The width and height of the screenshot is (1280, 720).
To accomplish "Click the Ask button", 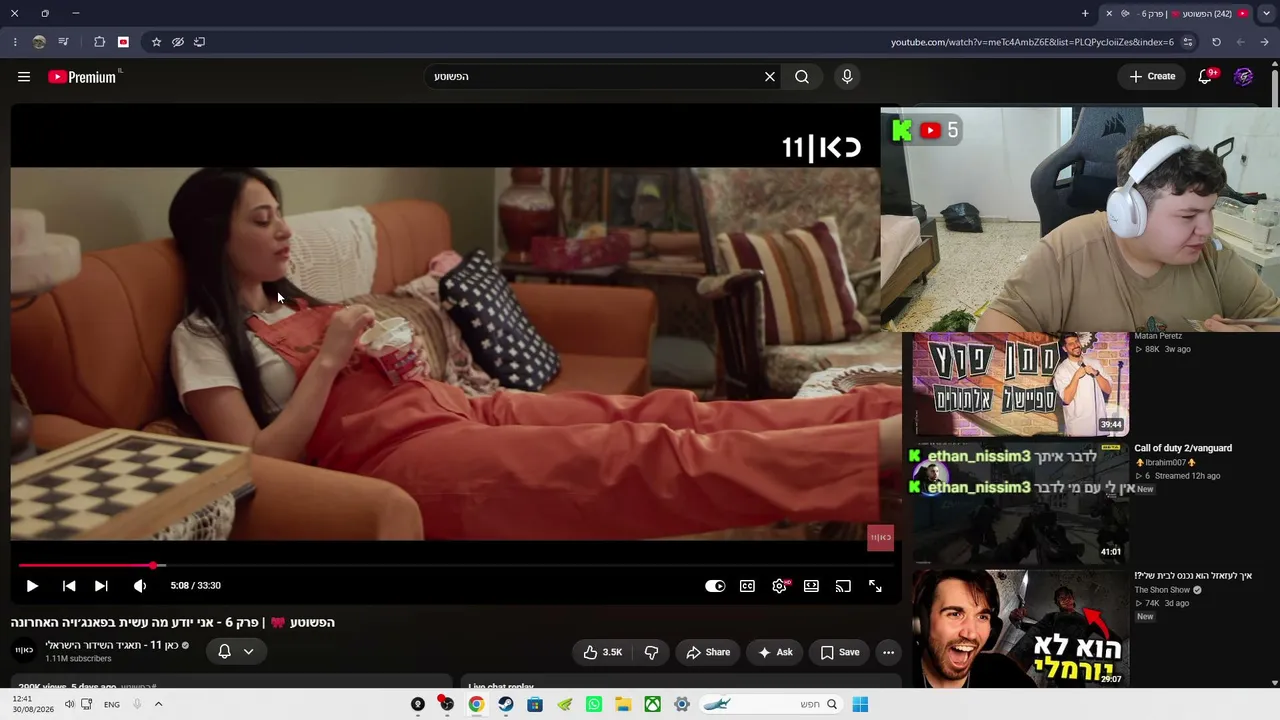I will (775, 652).
